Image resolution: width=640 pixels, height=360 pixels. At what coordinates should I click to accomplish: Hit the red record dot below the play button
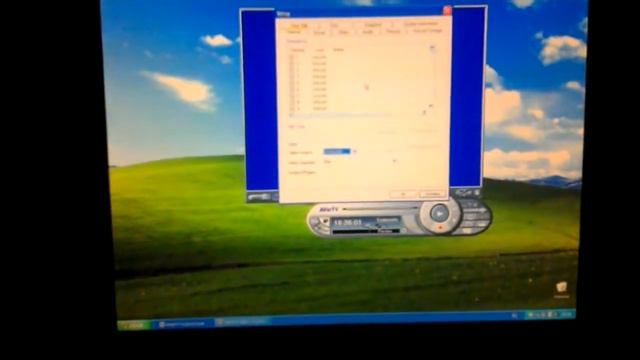pyautogui.click(x=440, y=227)
